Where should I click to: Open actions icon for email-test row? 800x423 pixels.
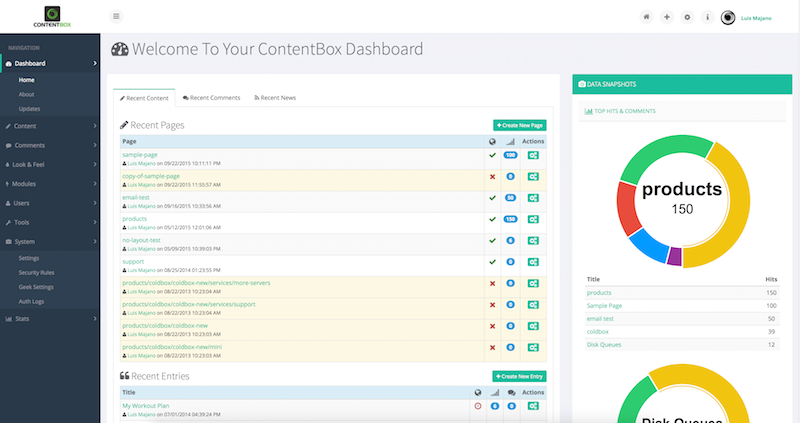click(534, 198)
